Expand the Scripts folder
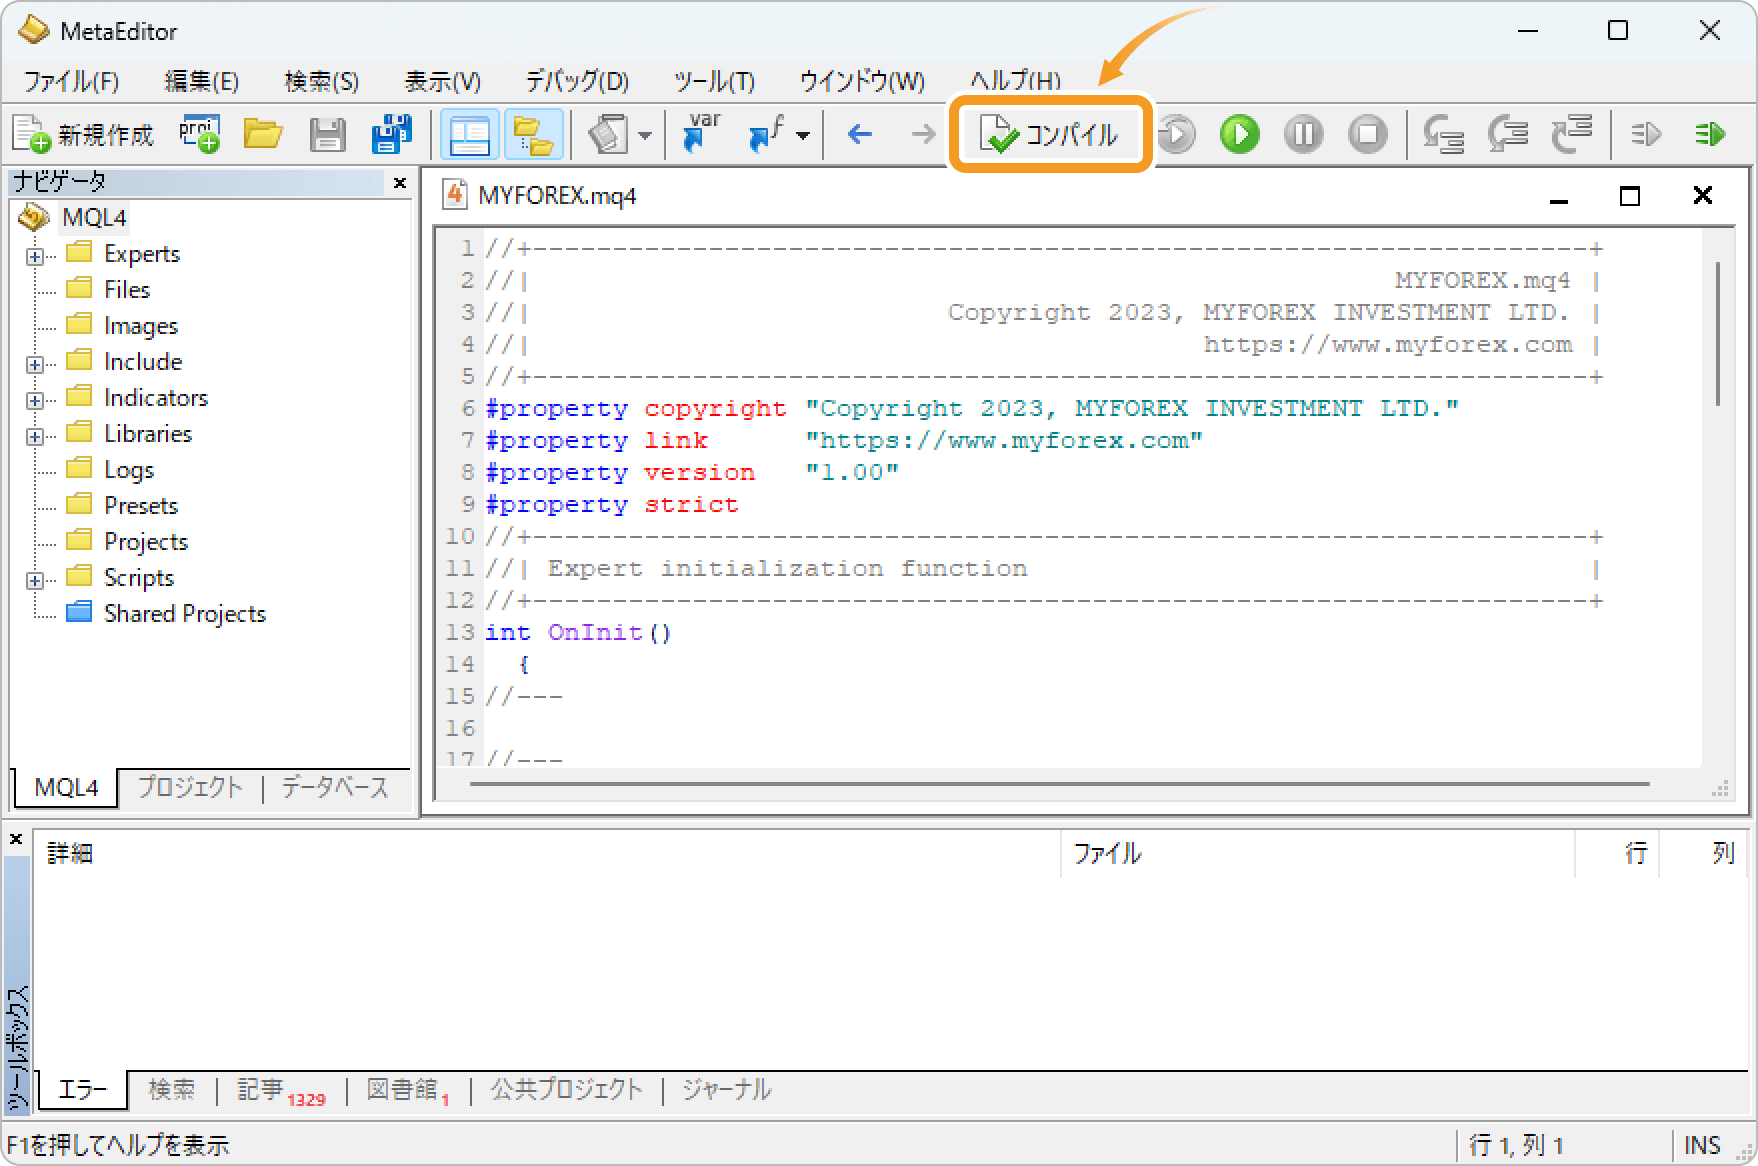Viewport: 1758px width, 1166px height. [x=35, y=580]
